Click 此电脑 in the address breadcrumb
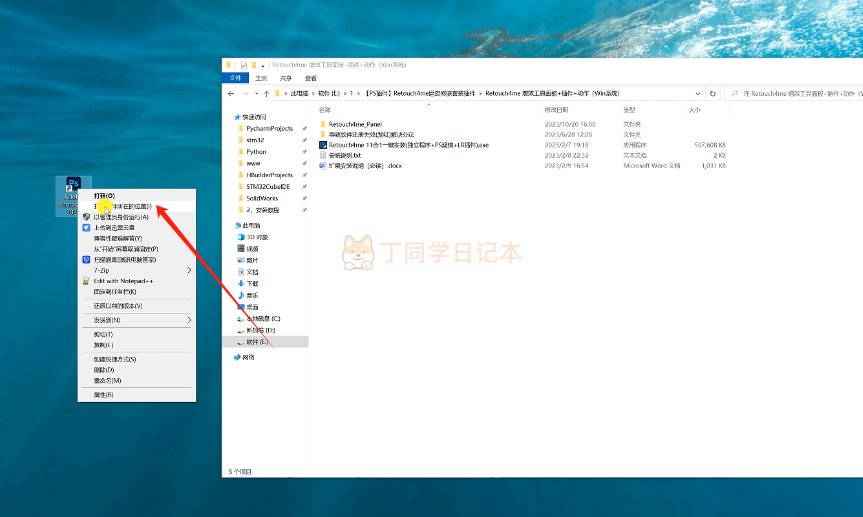Viewport: 863px width, 517px height. pos(299,94)
